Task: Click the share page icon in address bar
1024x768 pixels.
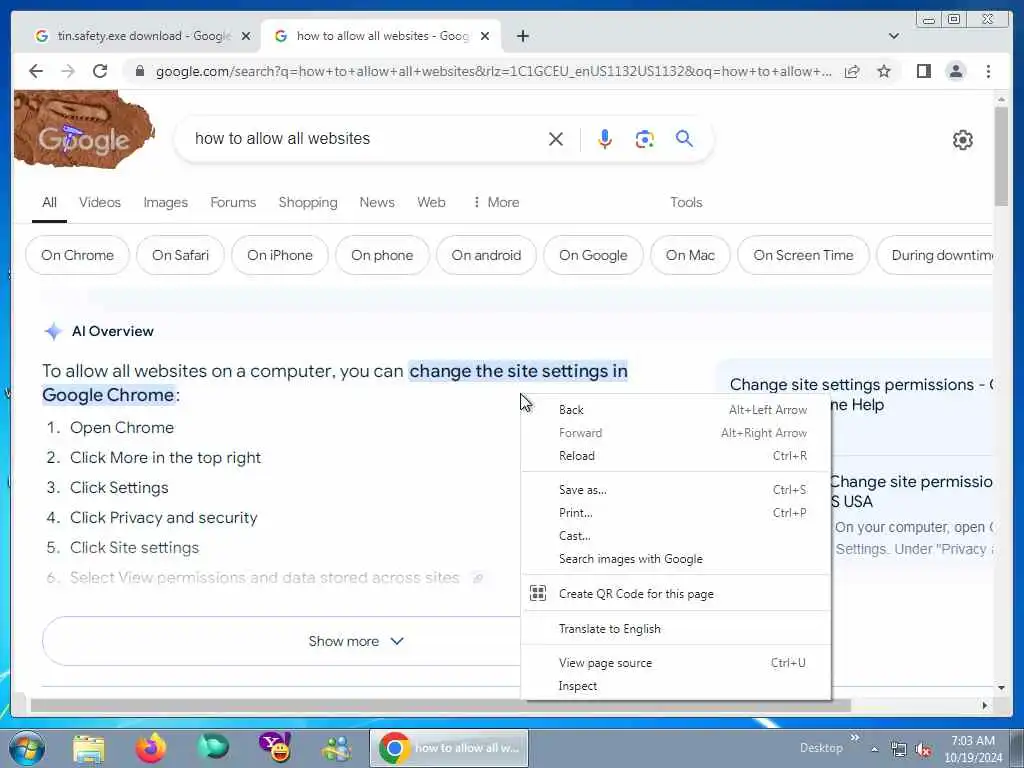Action: pyautogui.click(x=852, y=71)
